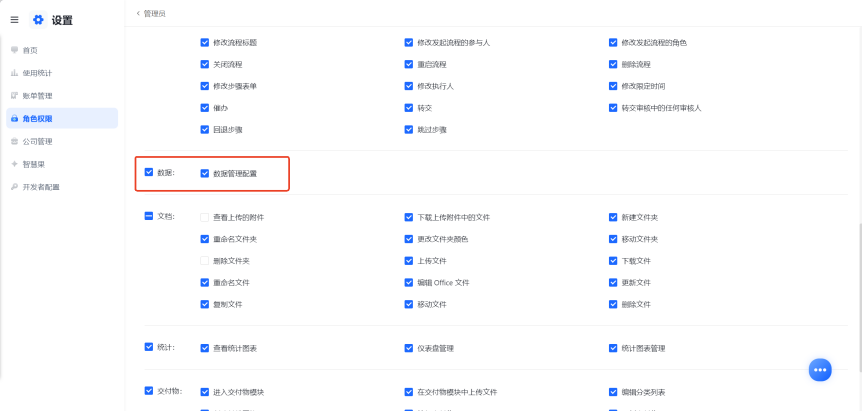Disable 修改步骤表单 permission
862x411 pixels.
[x=205, y=86]
